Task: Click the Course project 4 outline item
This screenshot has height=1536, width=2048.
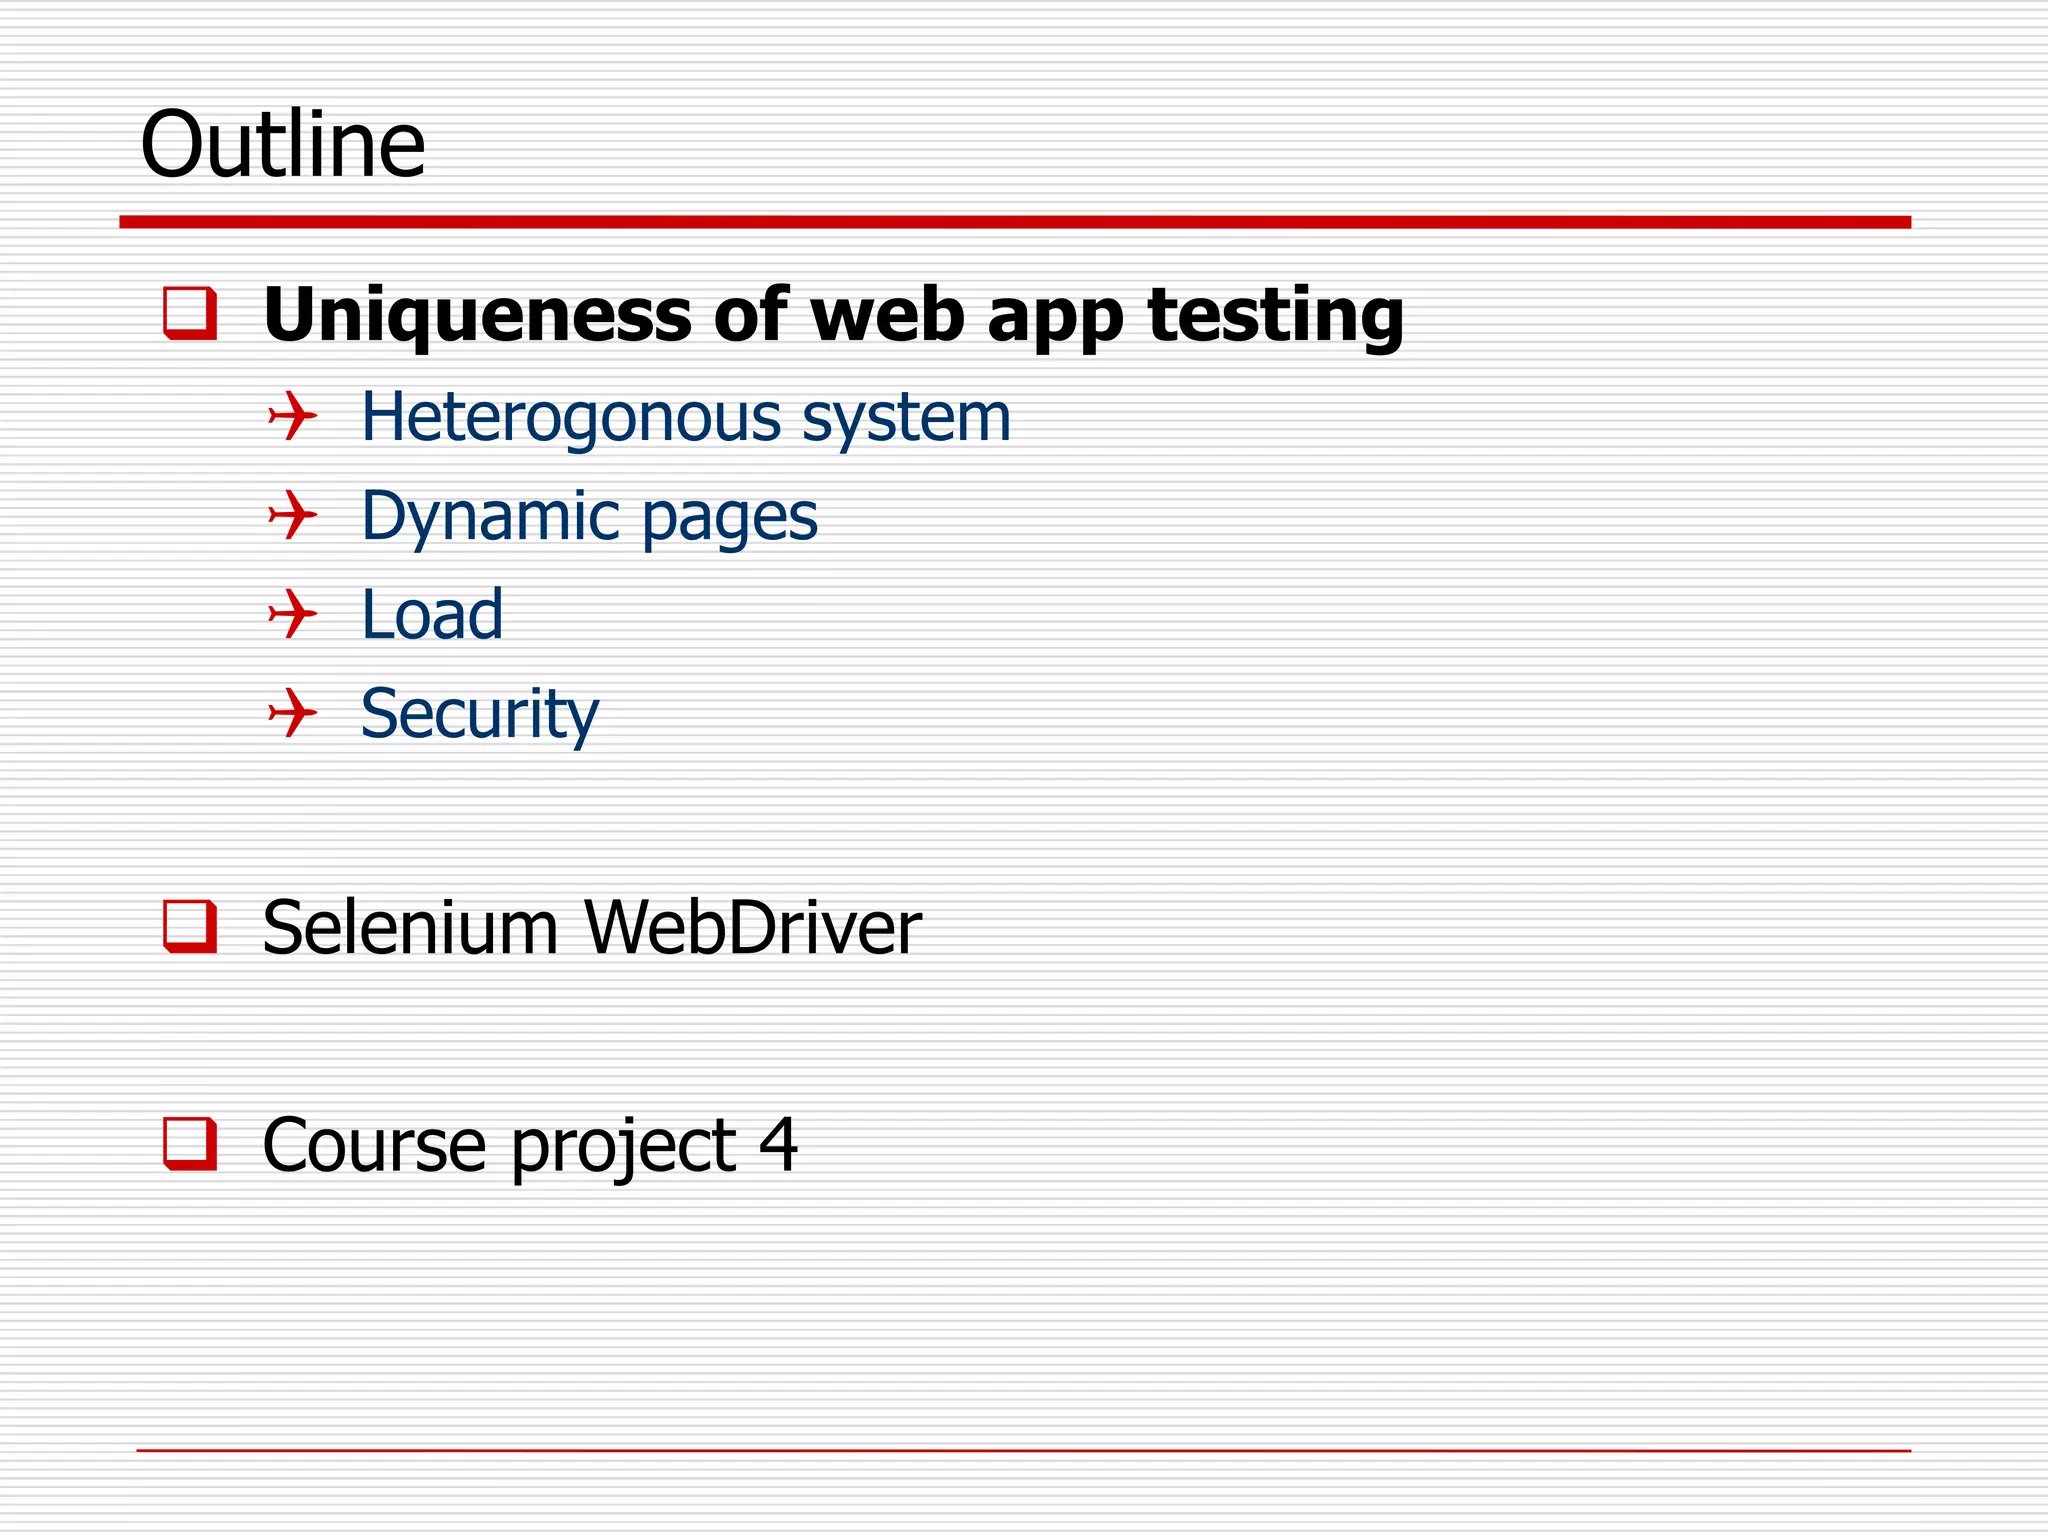Action: pos(529,1144)
